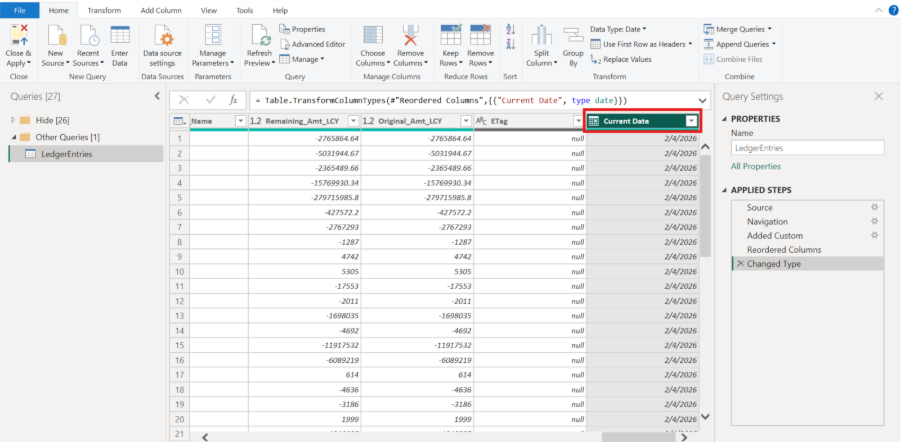Open the Current Date column filter dropdown
This screenshot has height=442, width=901.
click(x=690, y=121)
